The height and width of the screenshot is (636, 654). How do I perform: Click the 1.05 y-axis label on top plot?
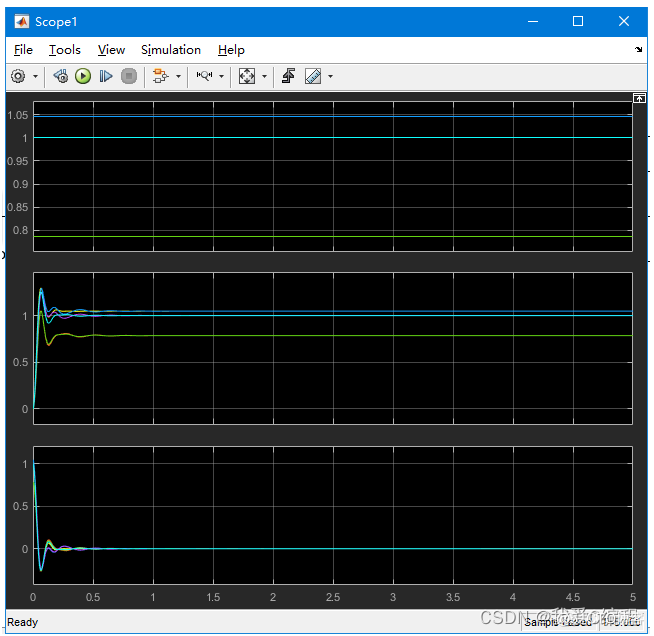click(x=18, y=116)
